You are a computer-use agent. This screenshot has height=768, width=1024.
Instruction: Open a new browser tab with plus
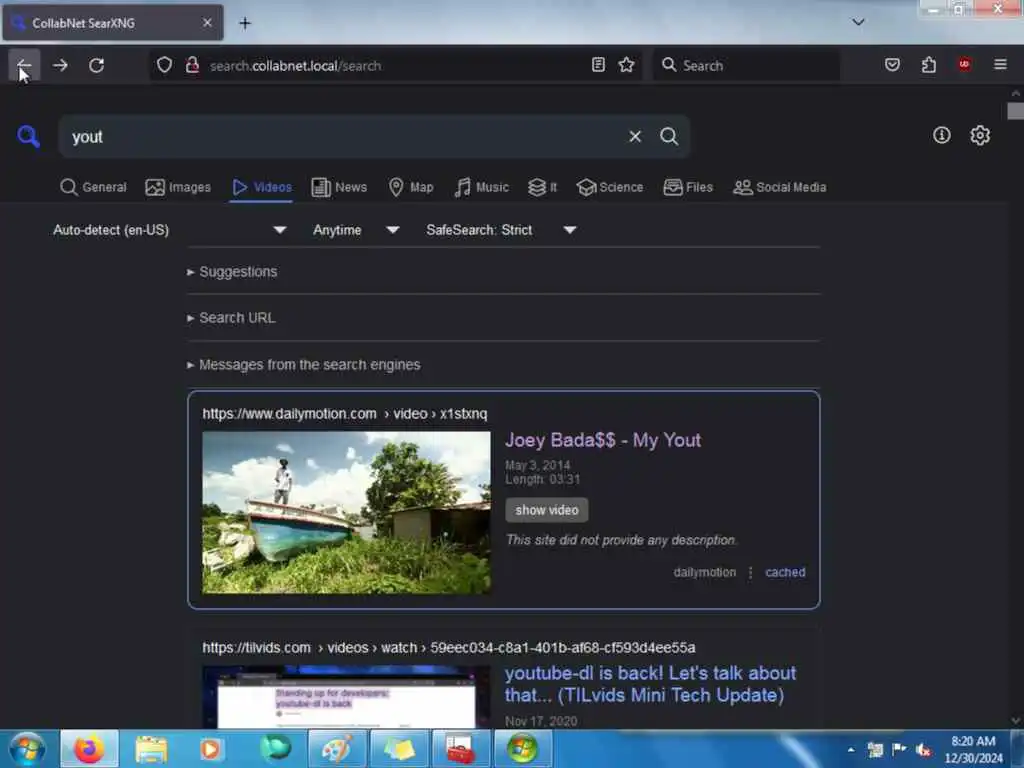pos(245,24)
